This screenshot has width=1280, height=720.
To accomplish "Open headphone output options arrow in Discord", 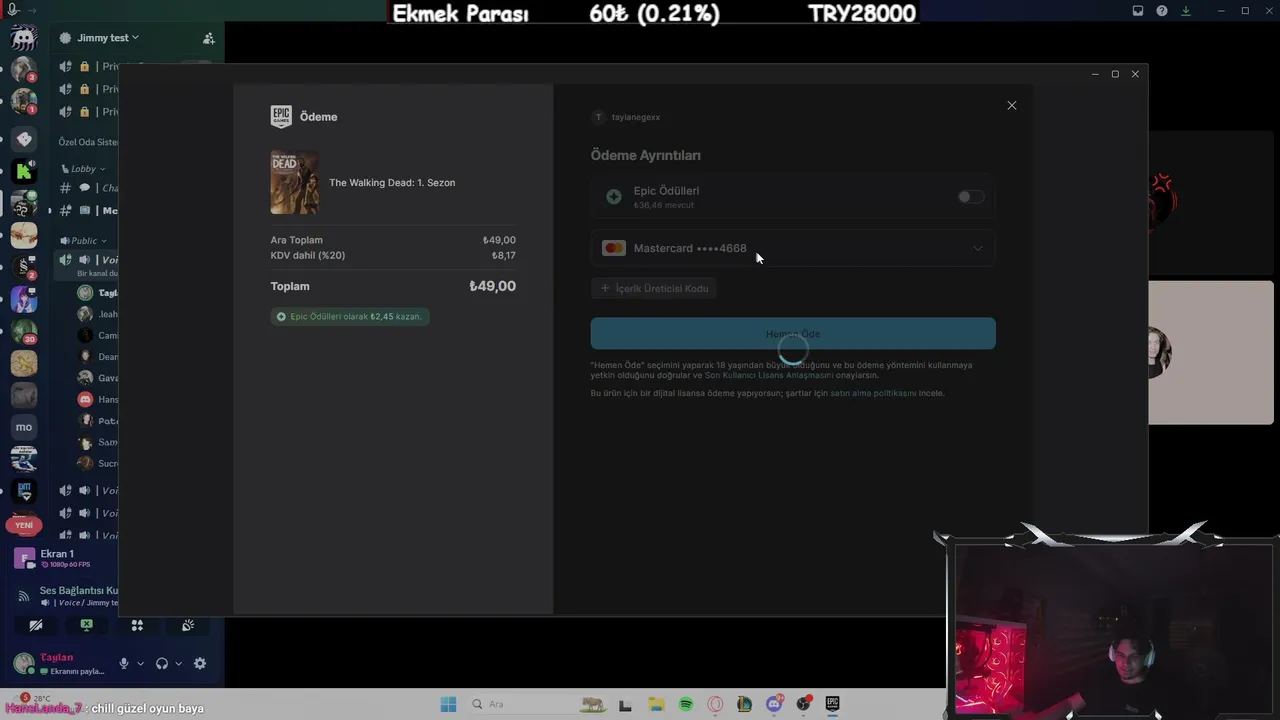I will (179, 663).
